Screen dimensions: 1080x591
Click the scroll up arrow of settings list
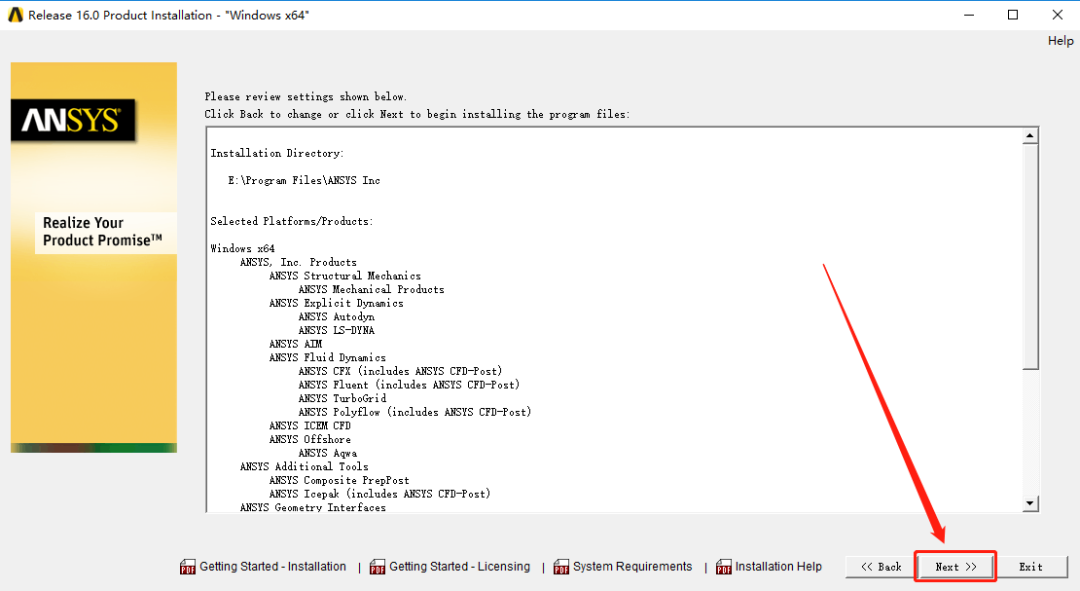pyautogui.click(x=1030, y=136)
